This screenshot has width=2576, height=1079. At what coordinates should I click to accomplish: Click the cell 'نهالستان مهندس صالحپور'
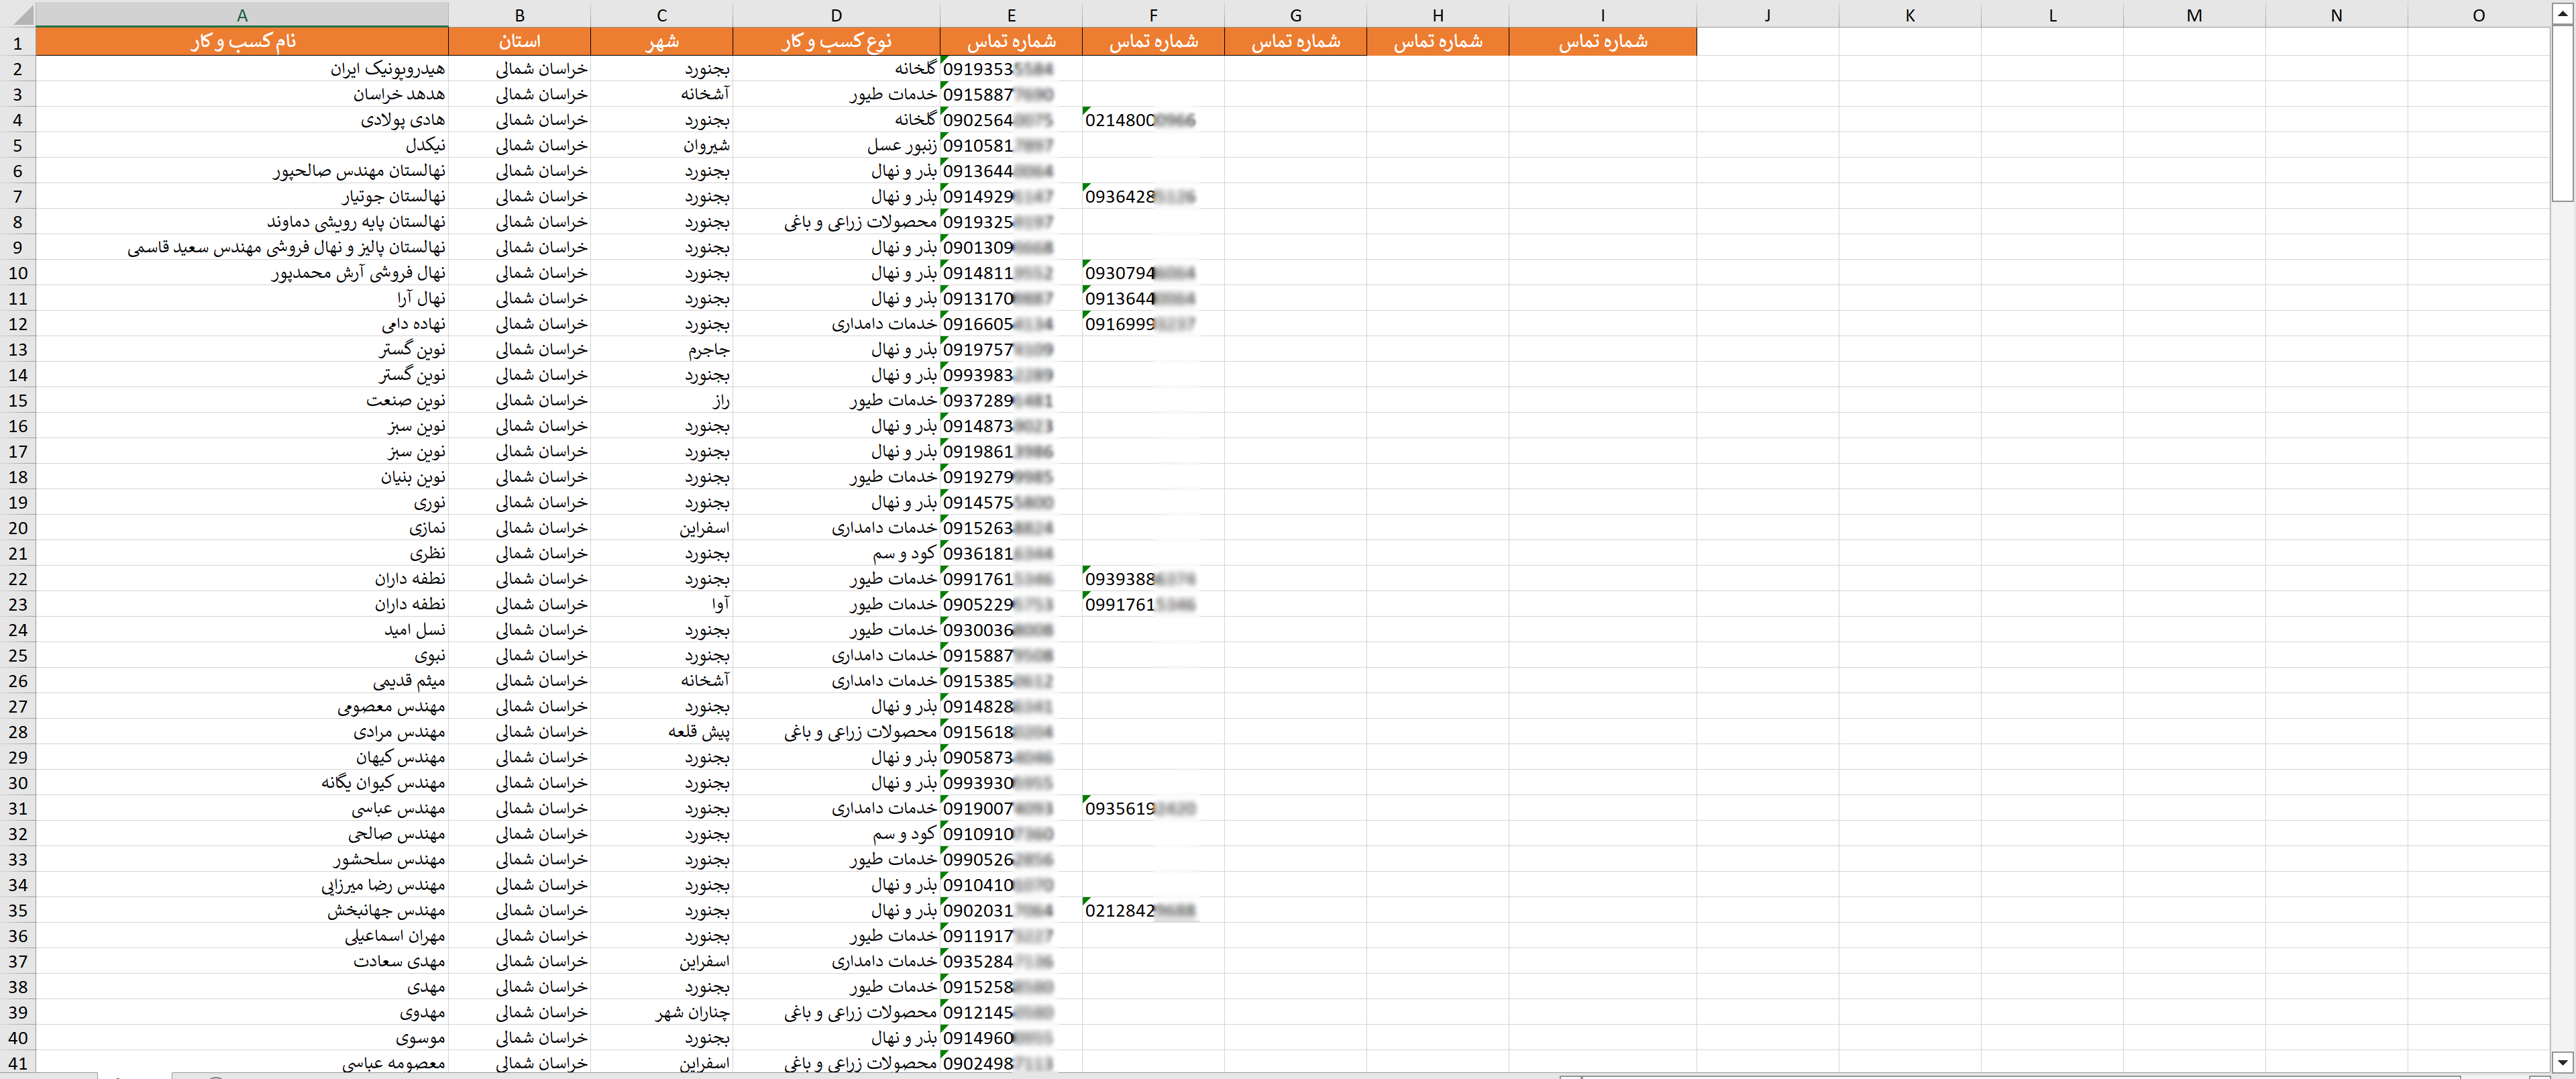[242, 171]
